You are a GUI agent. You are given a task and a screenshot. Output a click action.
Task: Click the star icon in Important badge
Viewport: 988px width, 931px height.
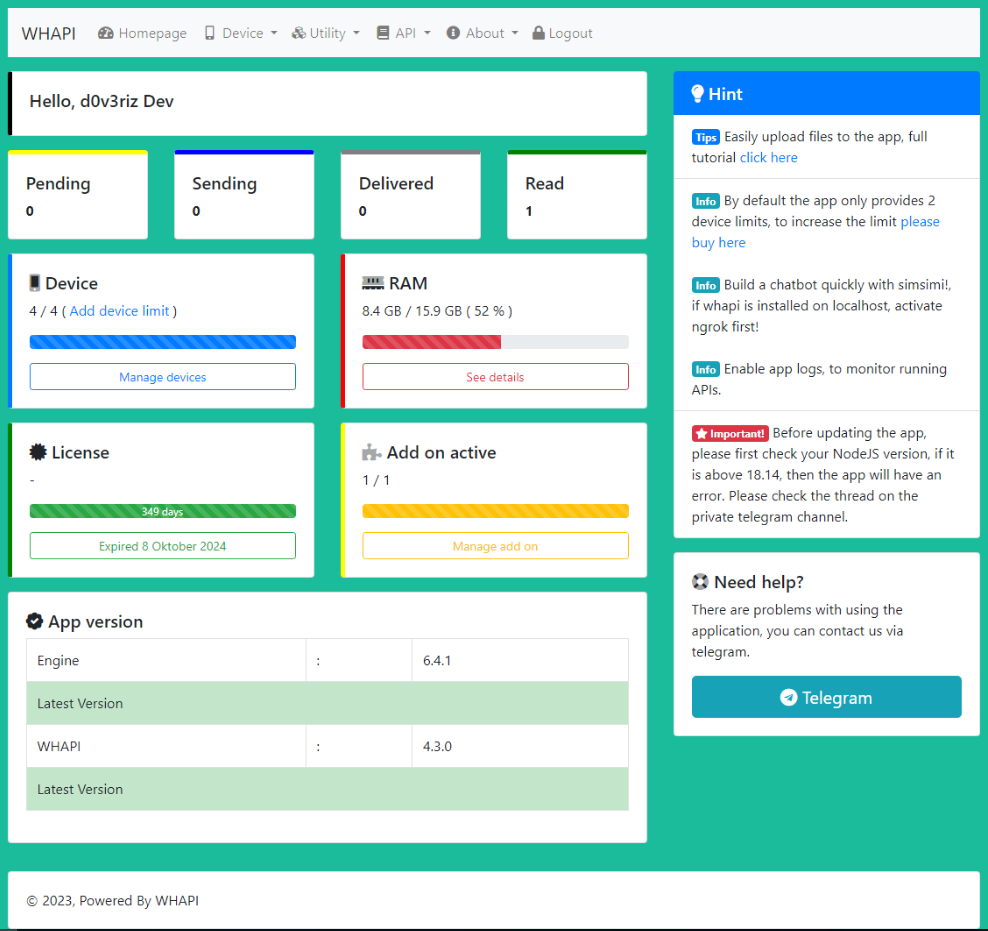701,433
